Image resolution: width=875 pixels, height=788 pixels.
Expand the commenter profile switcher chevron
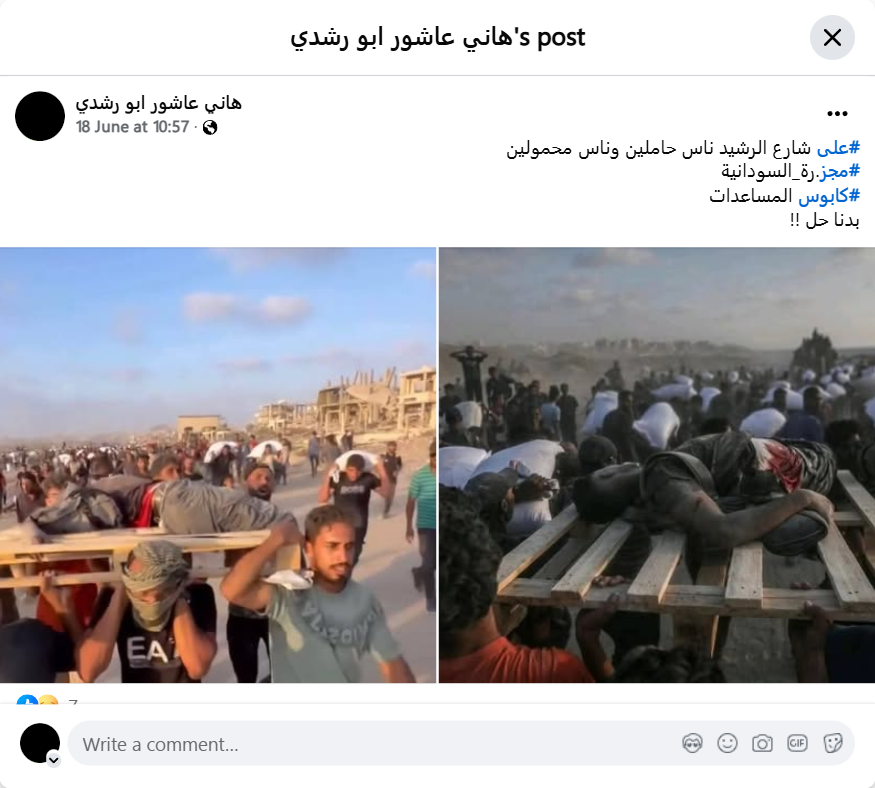coord(54,760)
